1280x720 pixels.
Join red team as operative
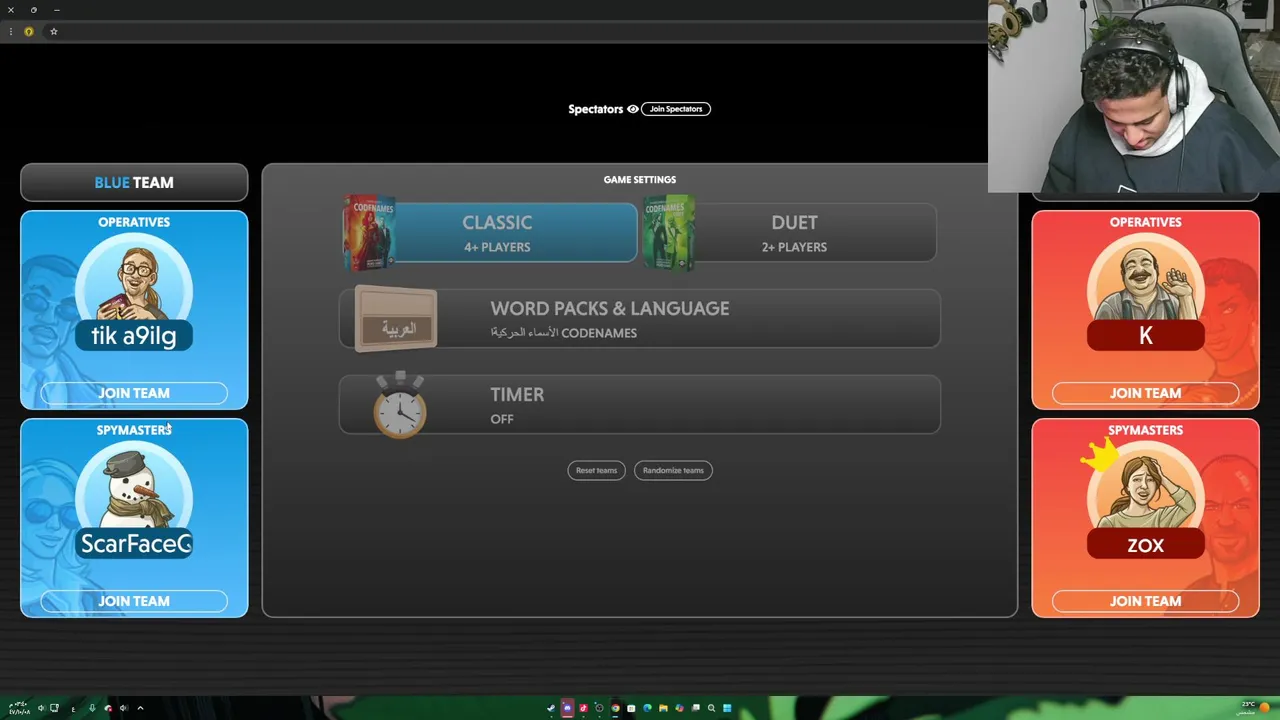click(x=1145, y=393)
